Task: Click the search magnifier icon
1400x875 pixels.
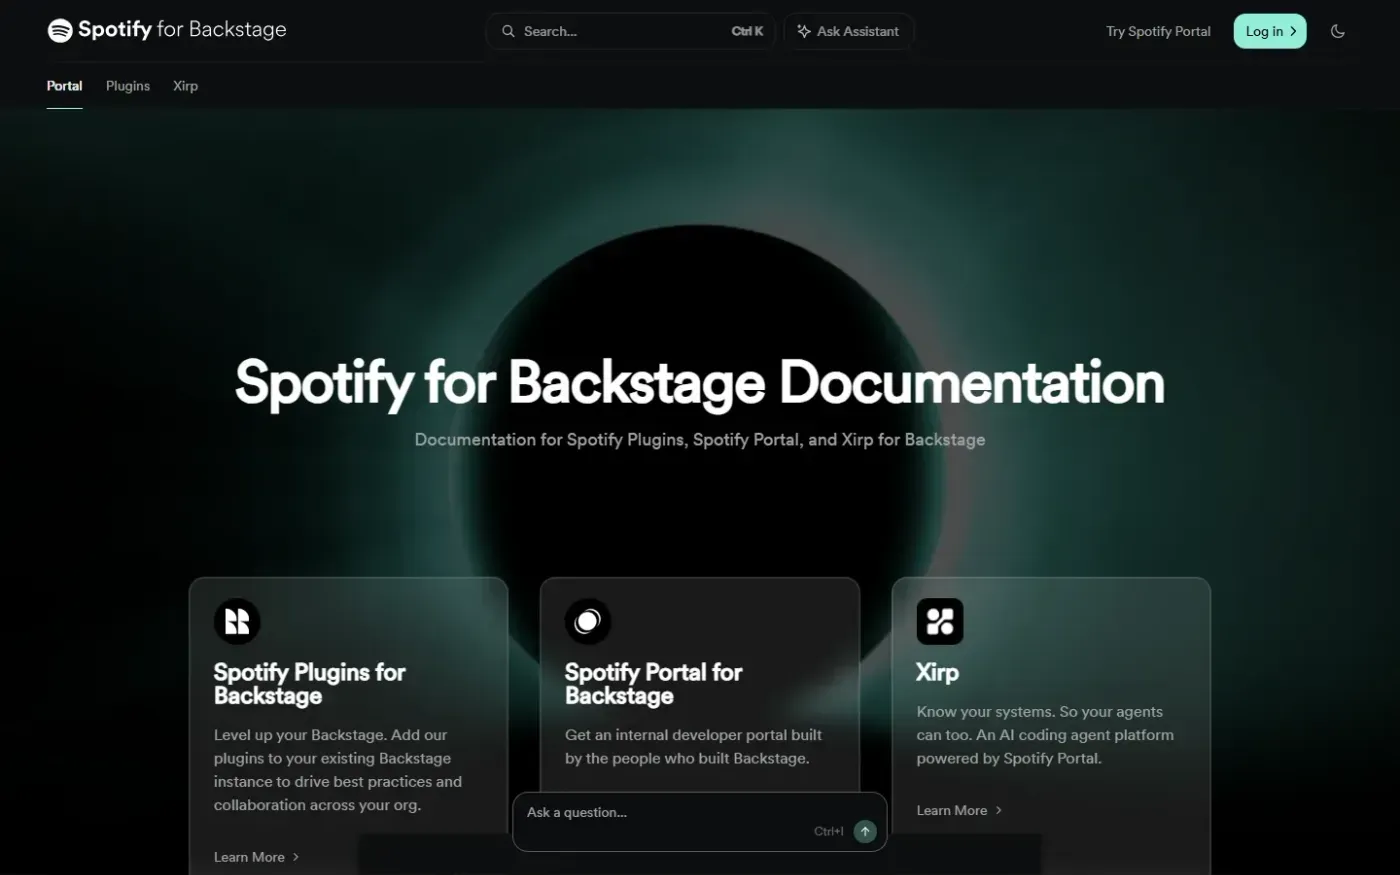Action: pyautogui.click(x=508, y=31)
